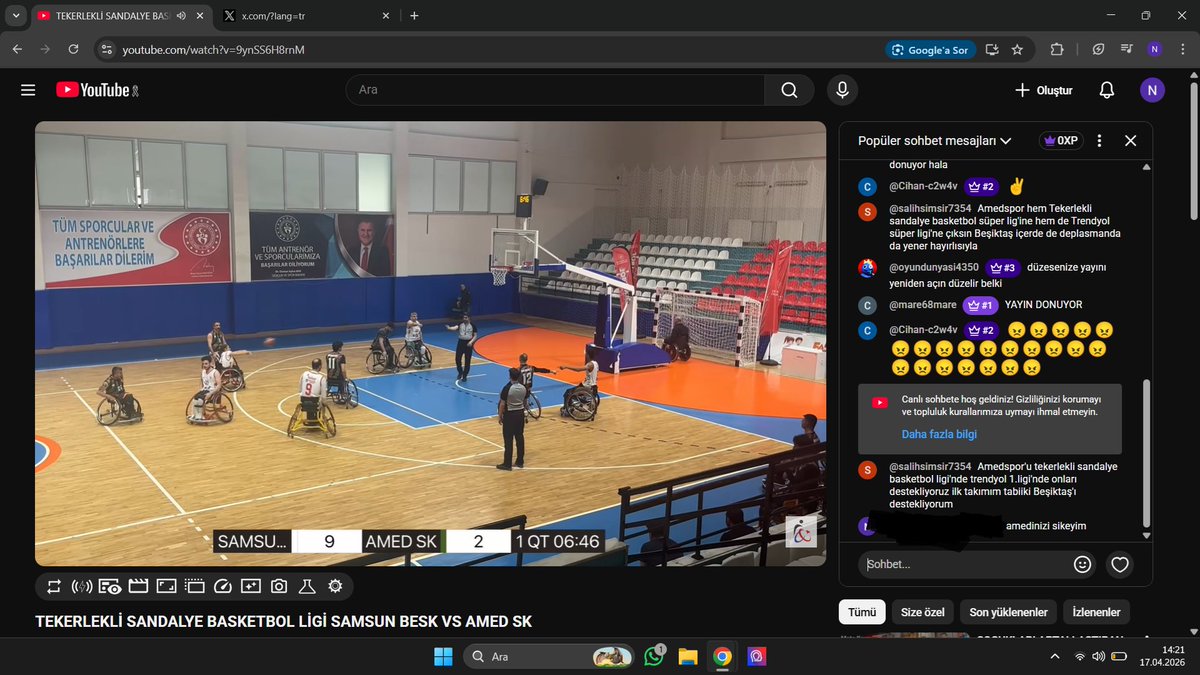The image size is (1200, 675).
Task: Toggle the overlay visibility eye icon
Action: [110, 586]
